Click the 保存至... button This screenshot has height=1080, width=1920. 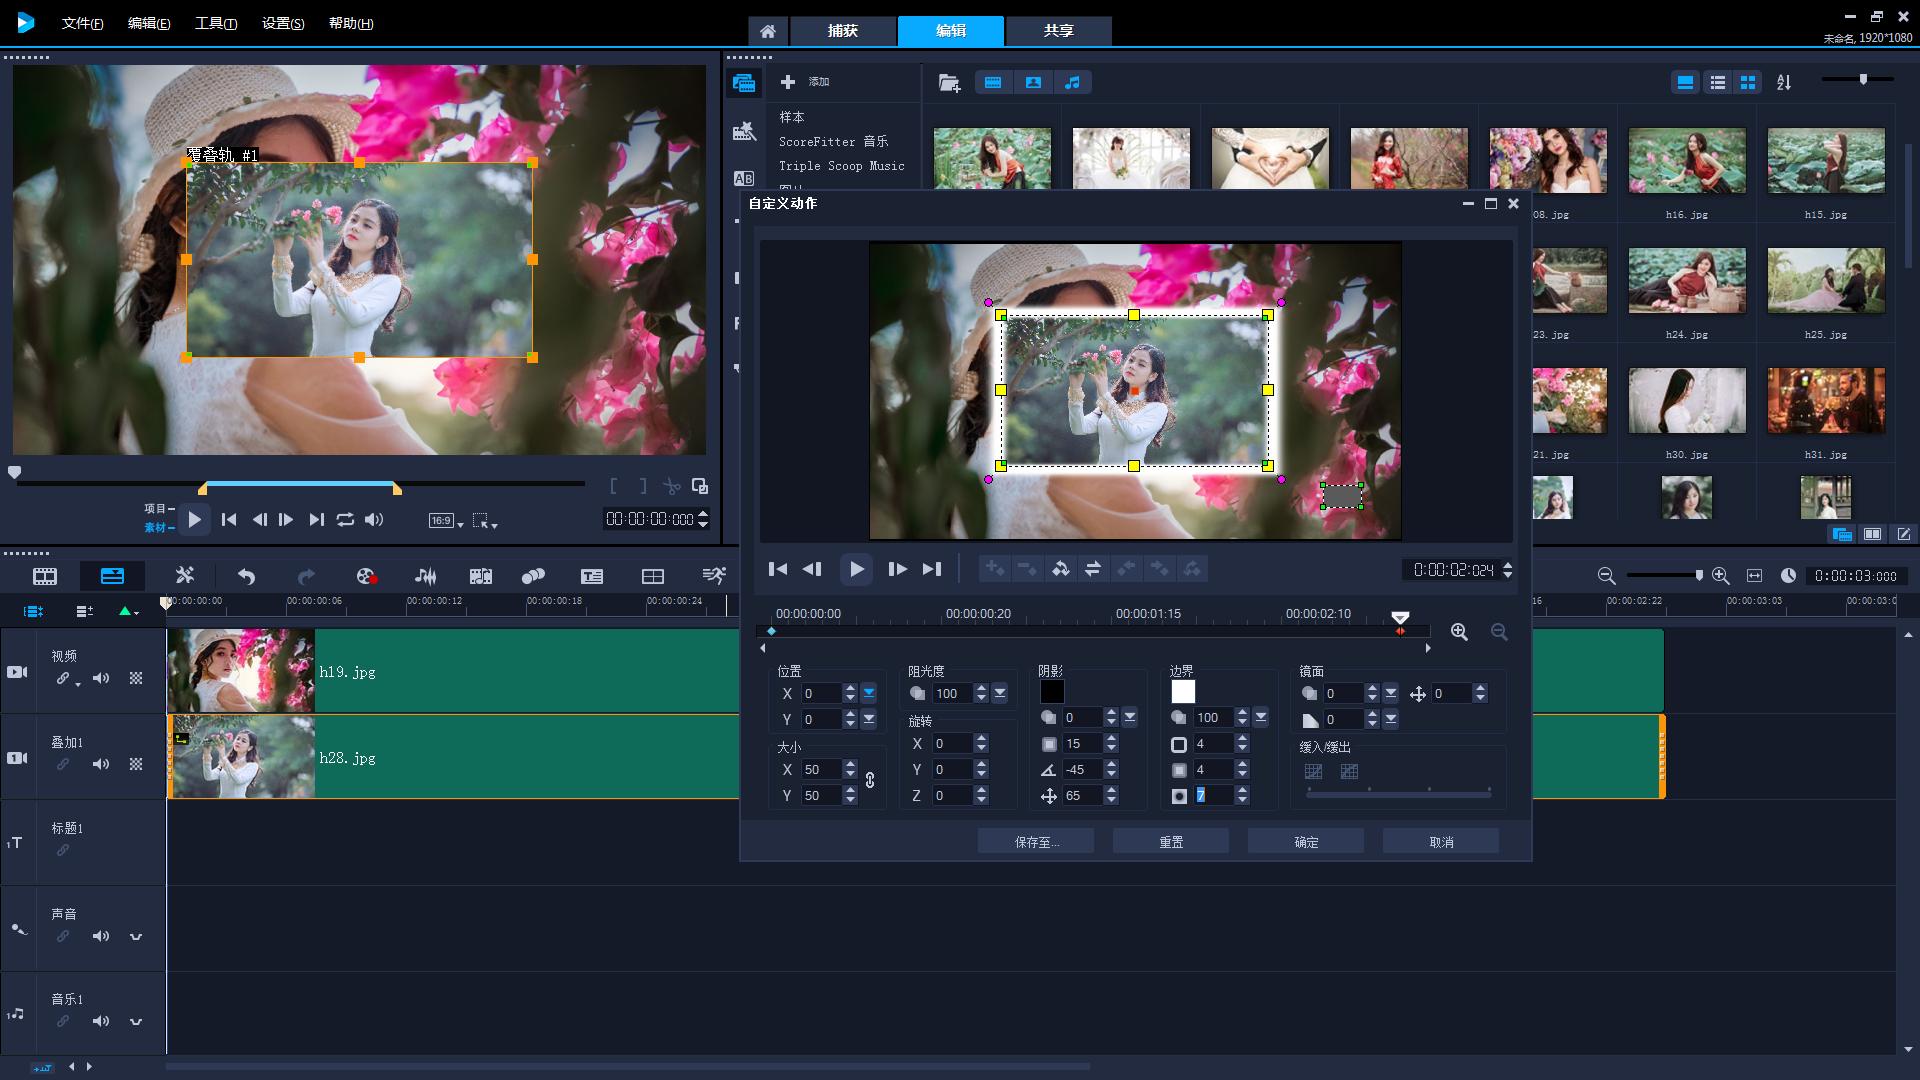1036,842
